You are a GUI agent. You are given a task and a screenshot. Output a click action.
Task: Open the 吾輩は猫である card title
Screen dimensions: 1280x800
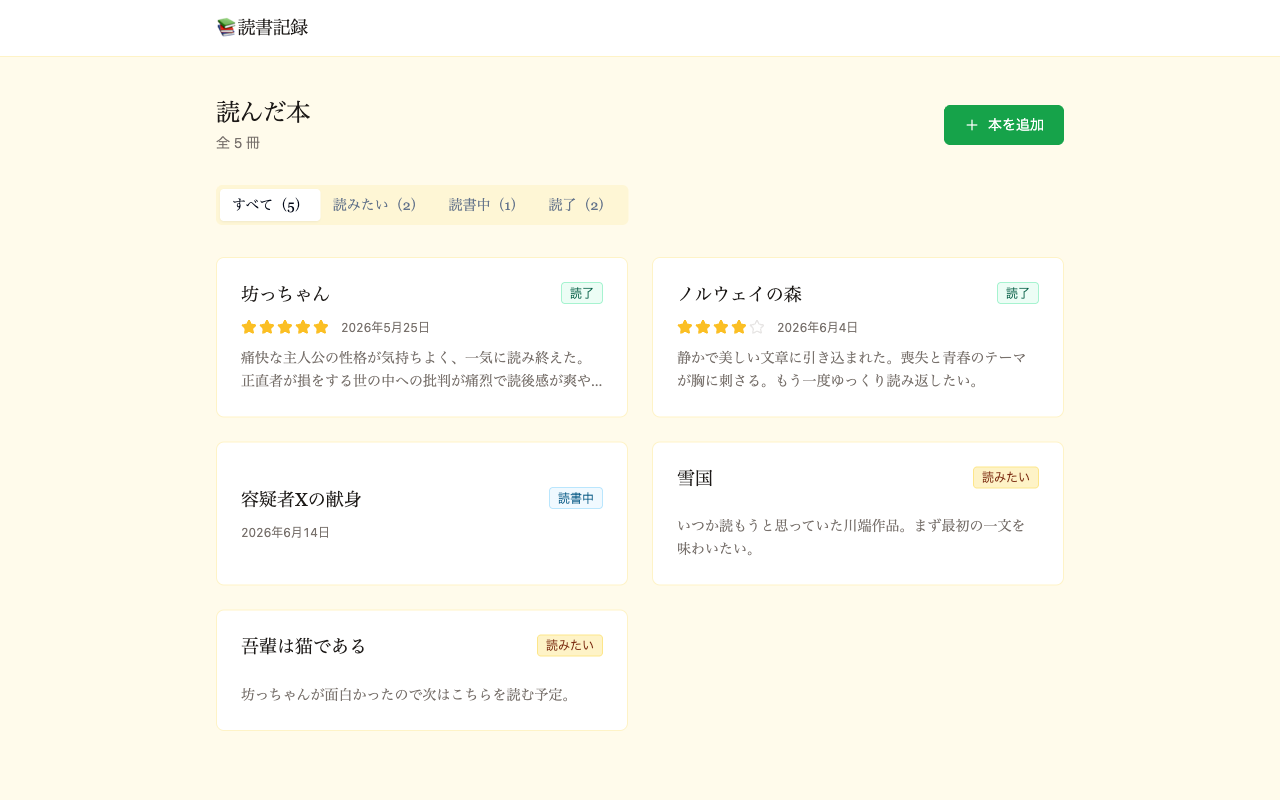click(303, 646)
